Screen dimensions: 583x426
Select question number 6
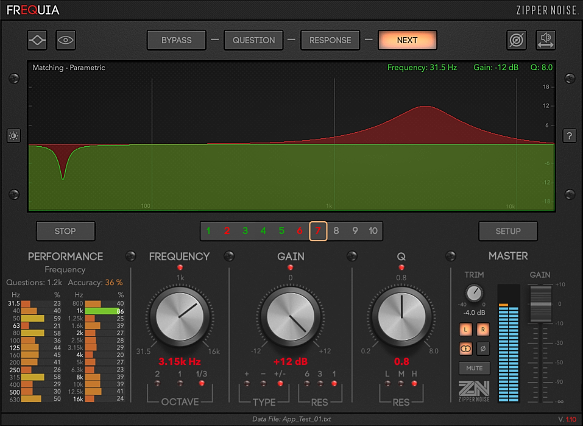pyautogui.click(x=300, y=231)
